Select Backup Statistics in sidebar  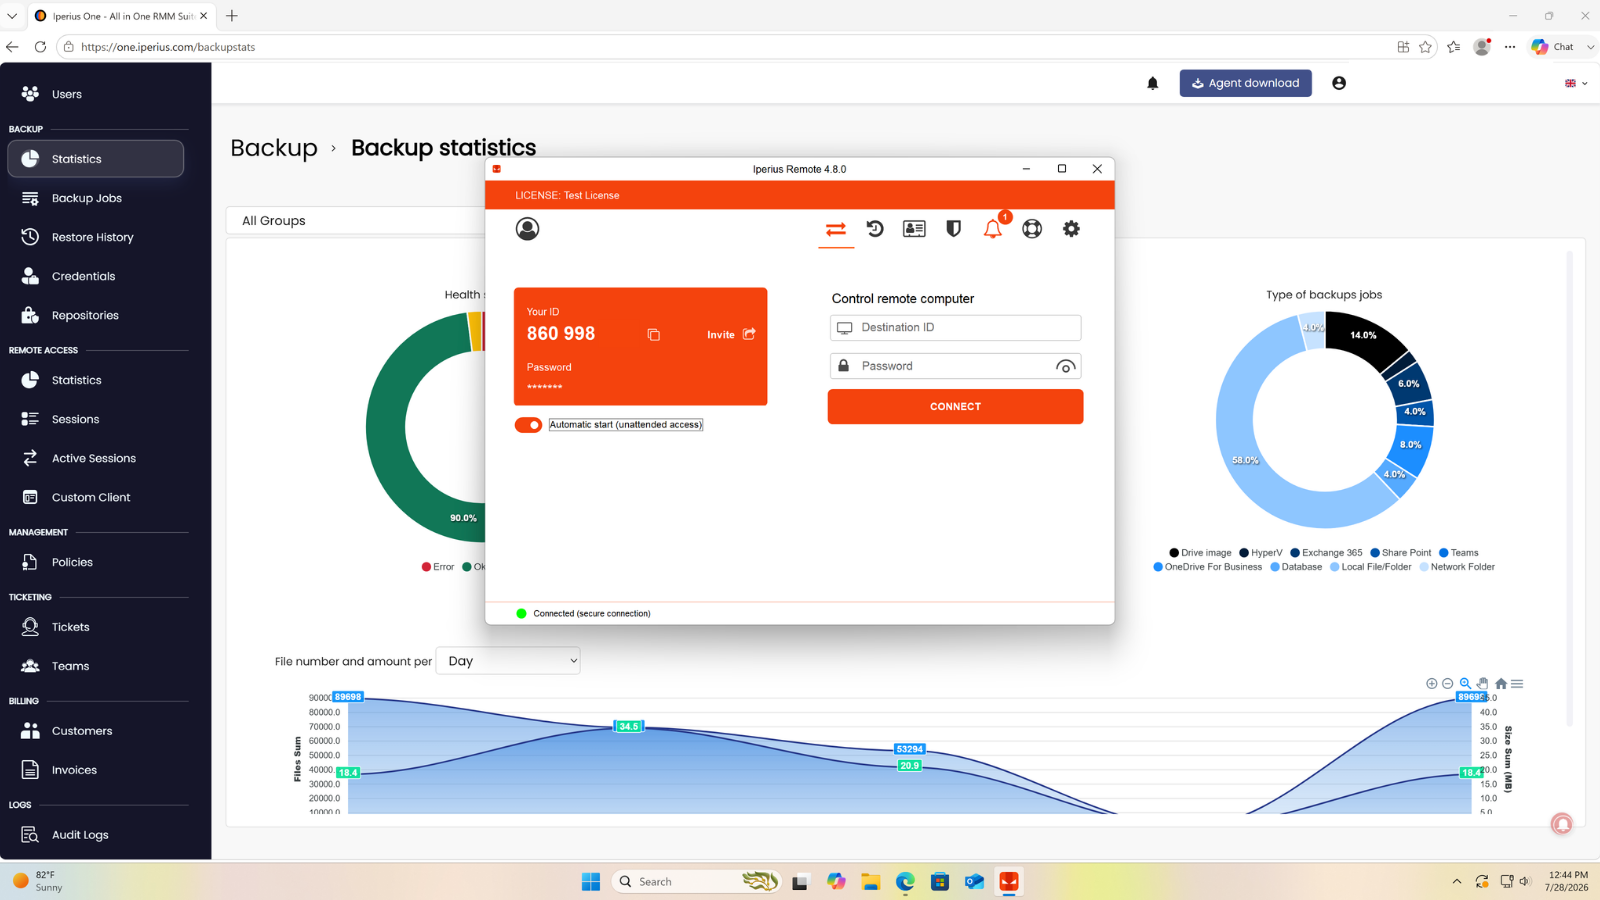tap(96, 159)
